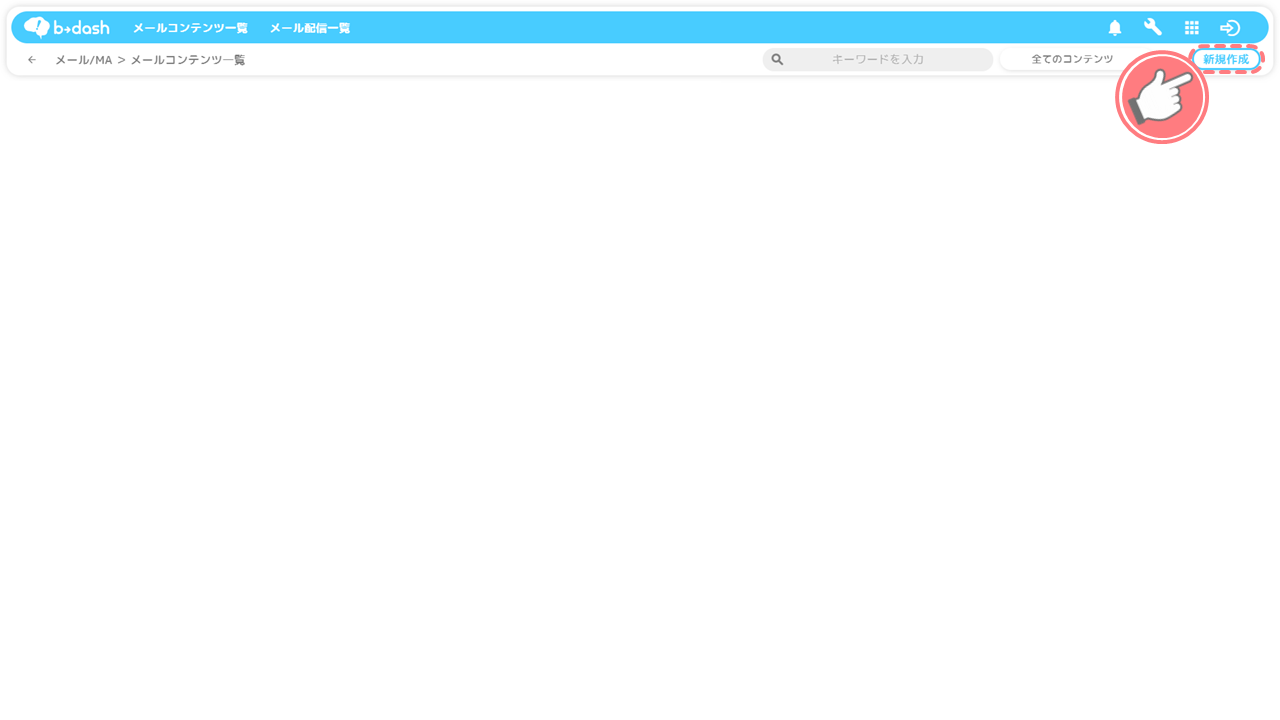This screenshot has height=720, width=1280.
Task: Click the メールコンテンツ一覧 breadcrumb text
Action: click(x=188, y=60)
